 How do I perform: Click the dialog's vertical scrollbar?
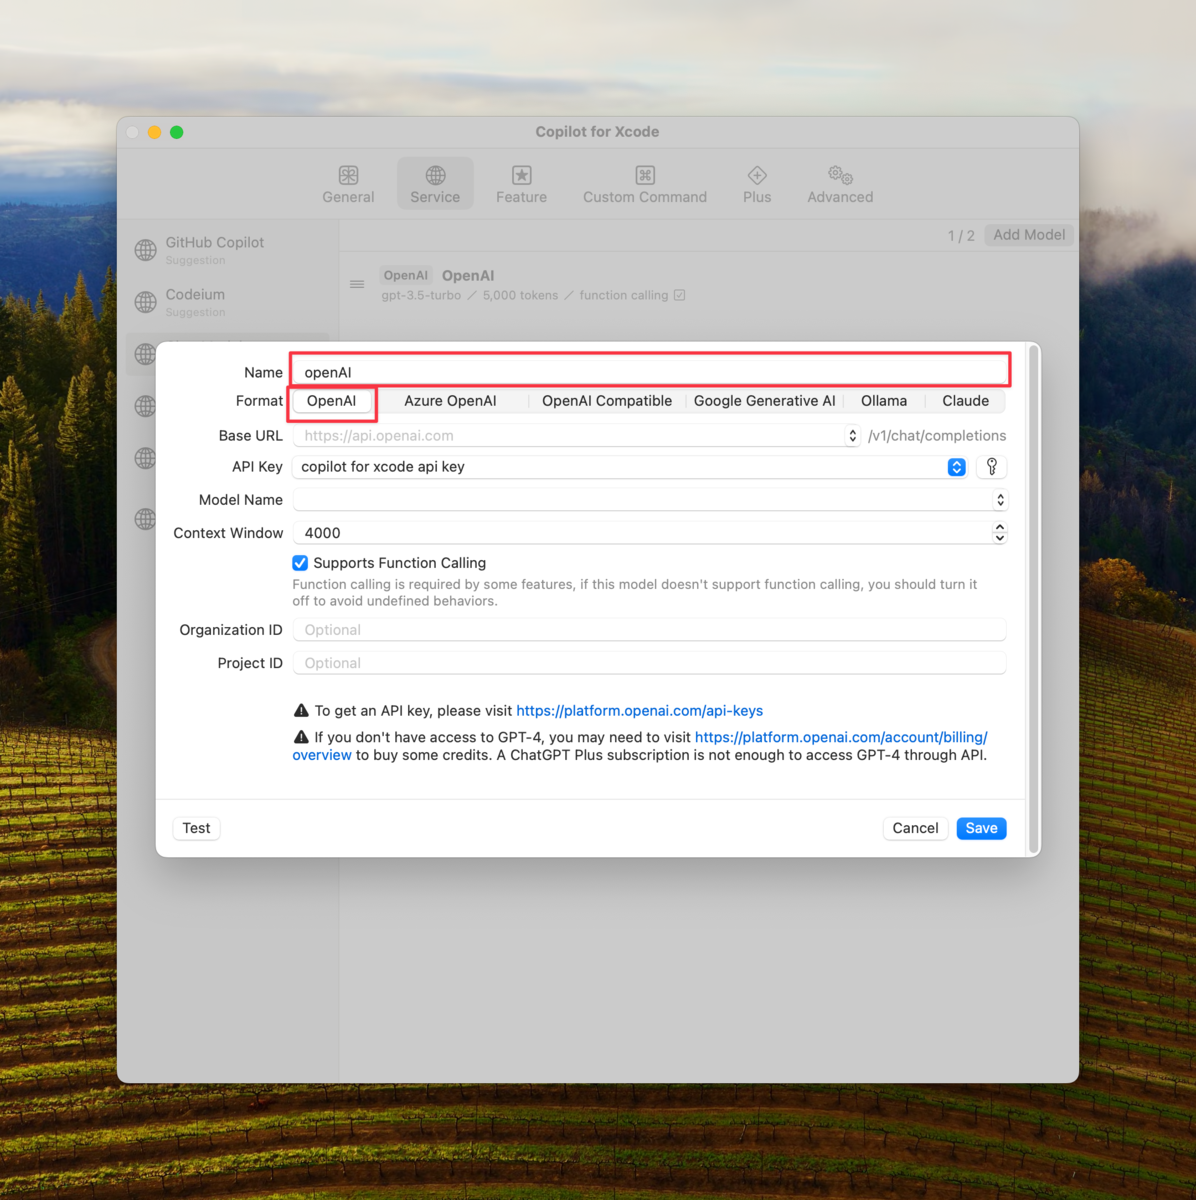click(1033, 600)
